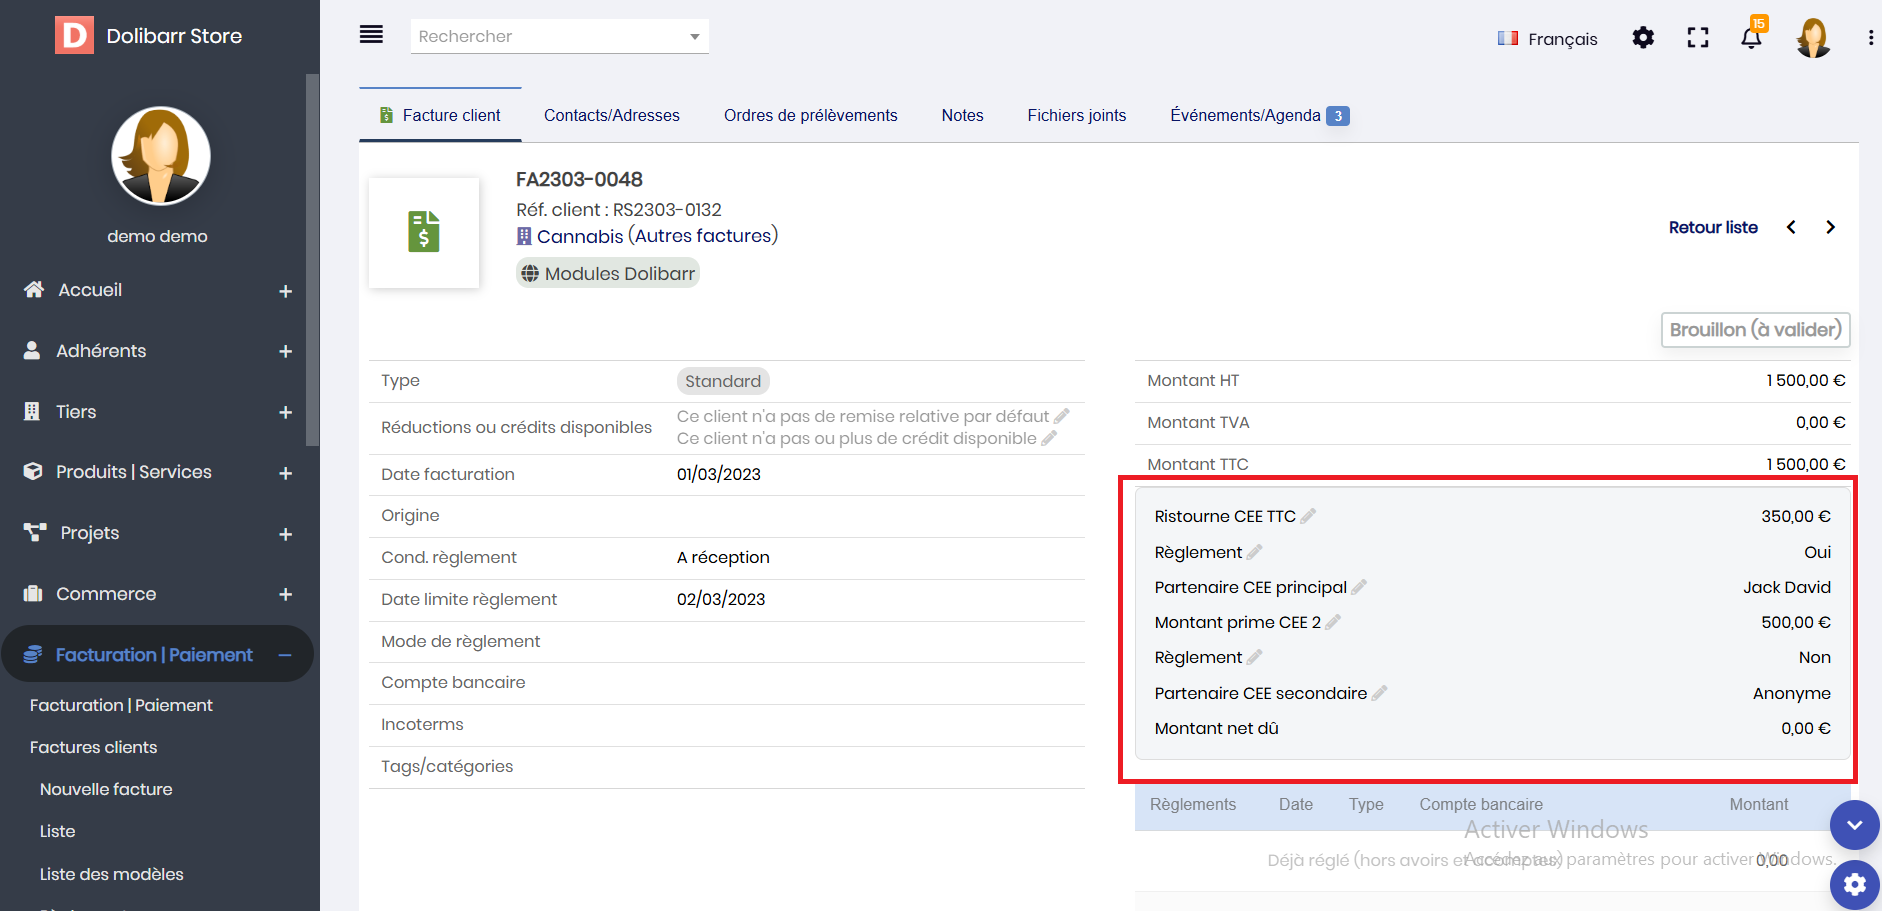Open the settings gear in top bar
The width and height of the screenshot is (1882, 911).
point(1643,38)
